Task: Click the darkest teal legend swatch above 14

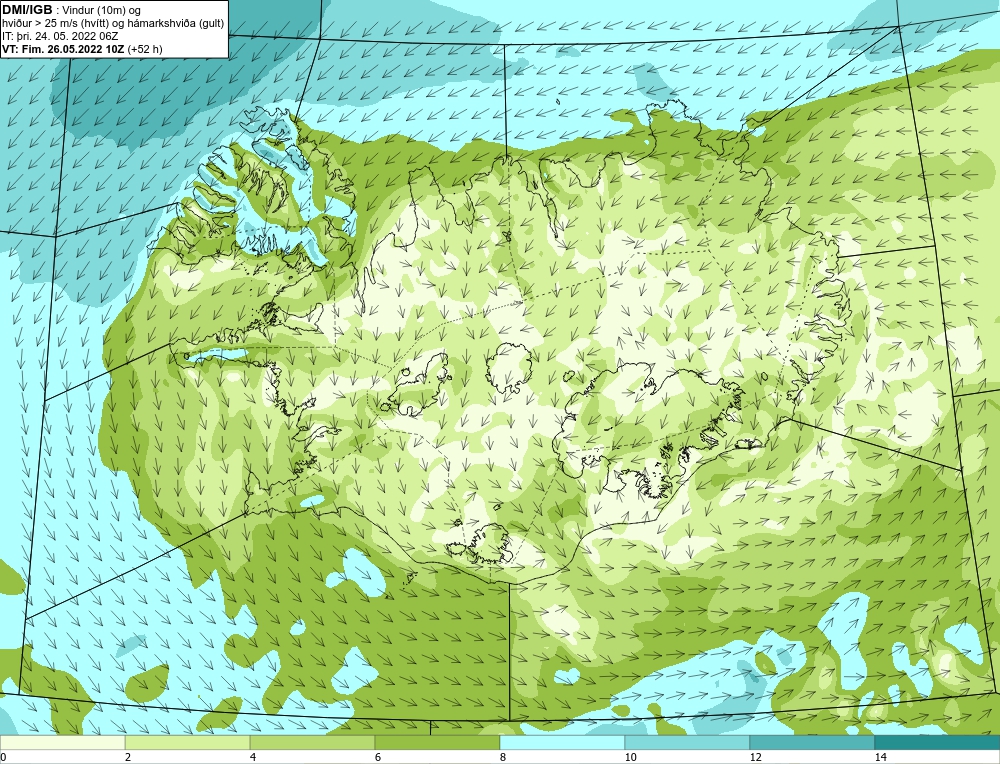Action: coord(938,743)
